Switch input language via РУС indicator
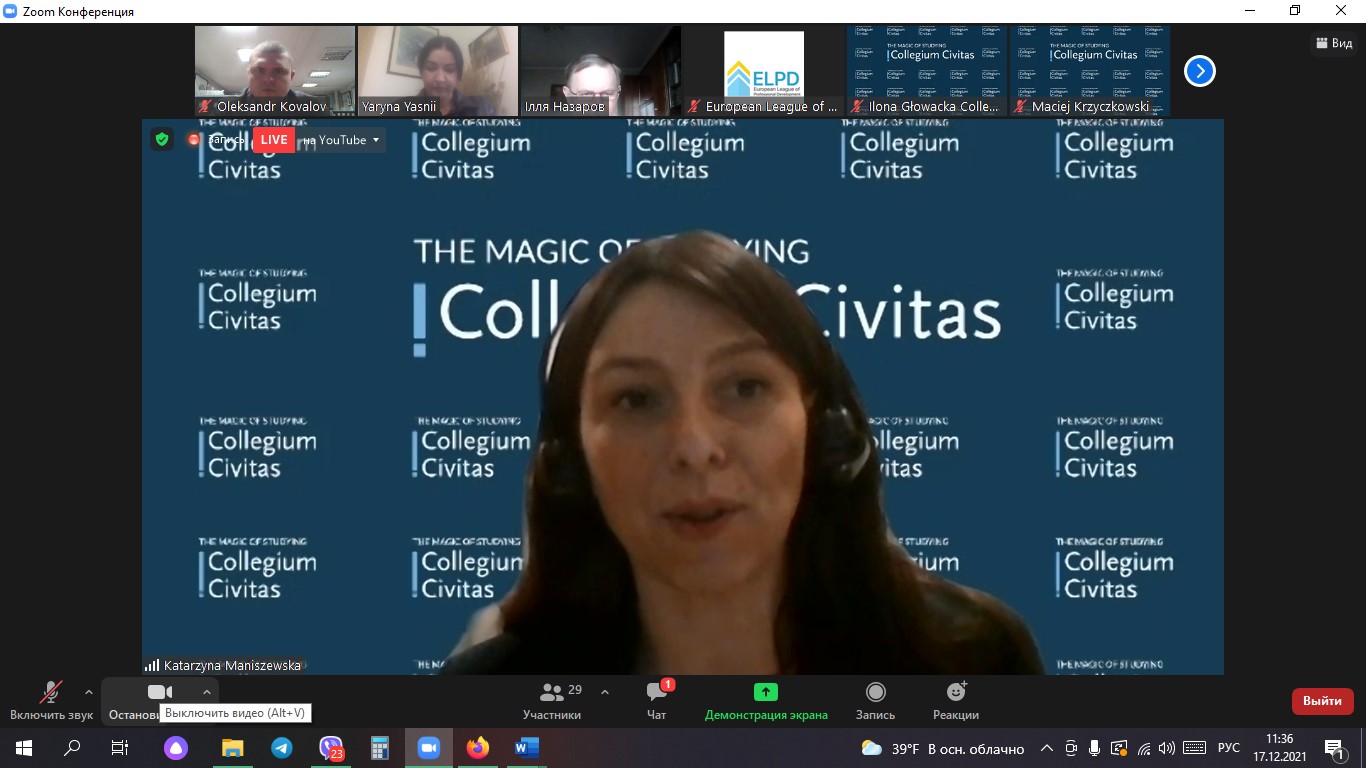1366x768 pixels. point(1229,748)
